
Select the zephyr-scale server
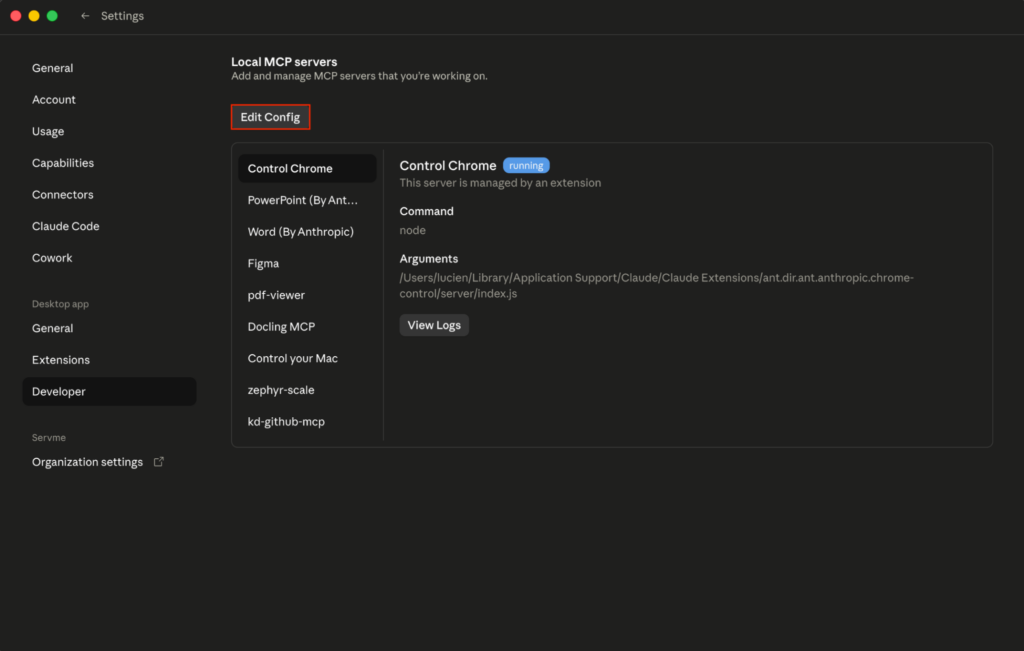307,390
